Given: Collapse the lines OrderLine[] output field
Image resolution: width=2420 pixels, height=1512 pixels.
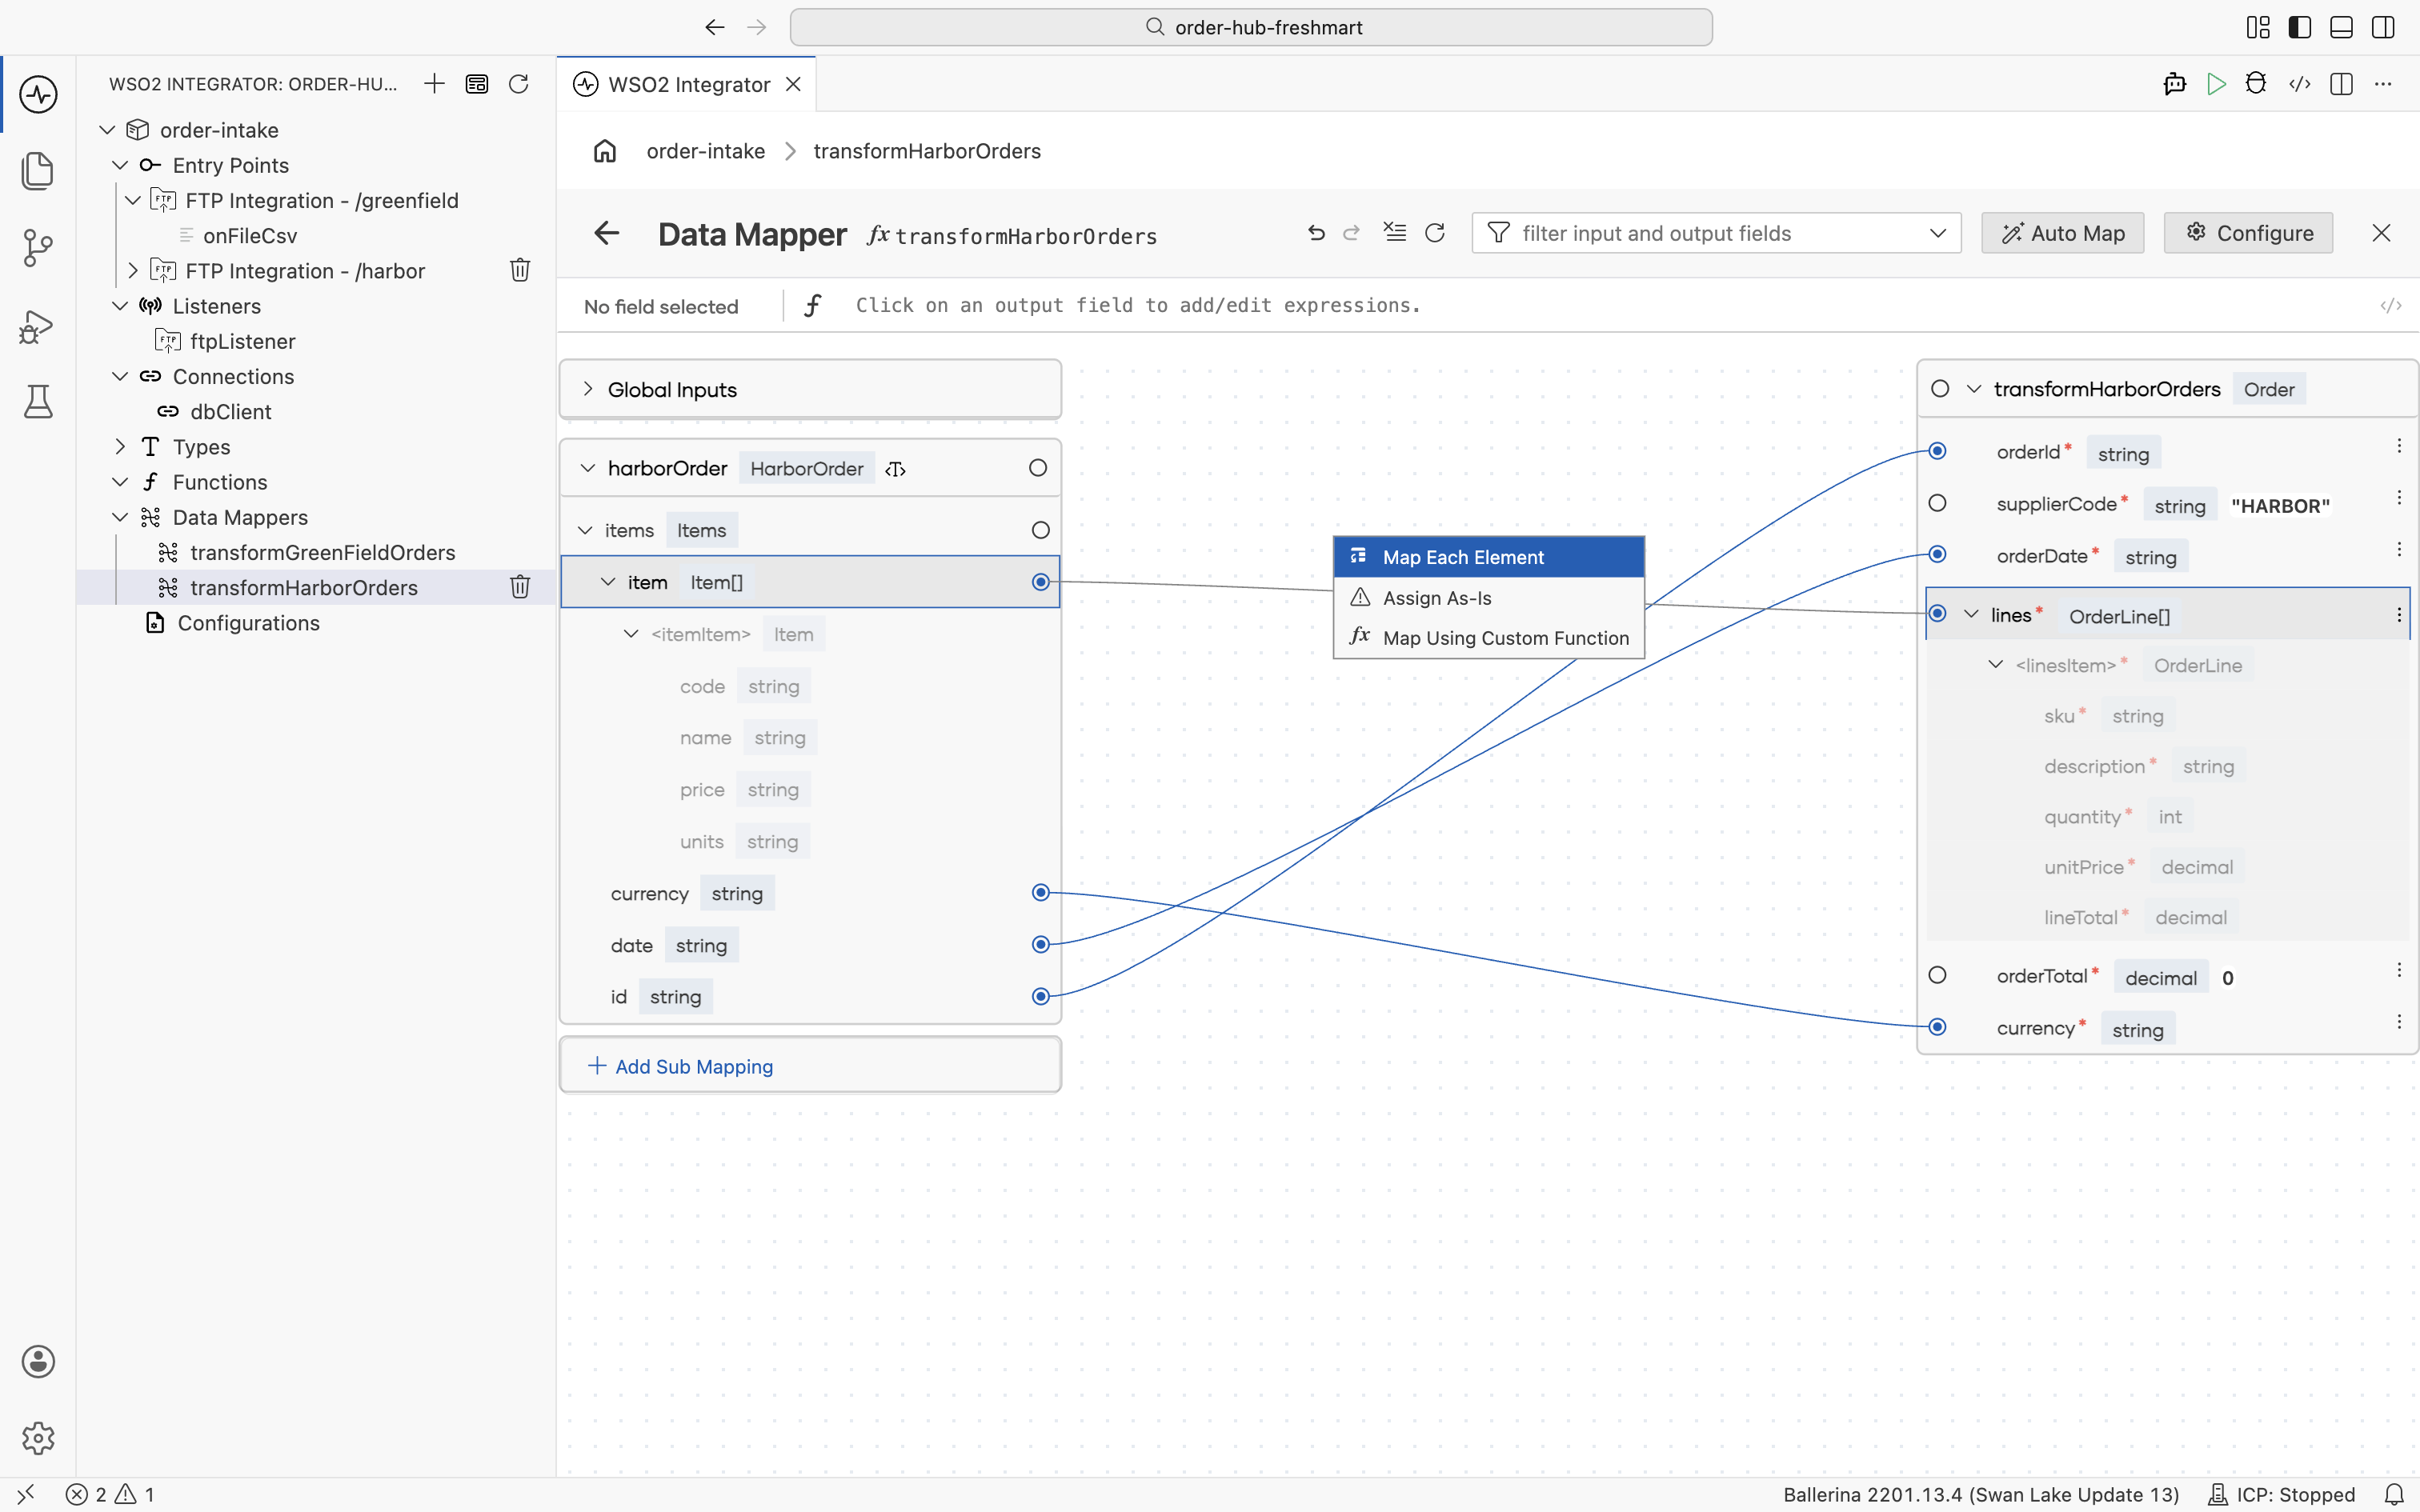Looking at the screenshot, I should tap(1972, 614).
